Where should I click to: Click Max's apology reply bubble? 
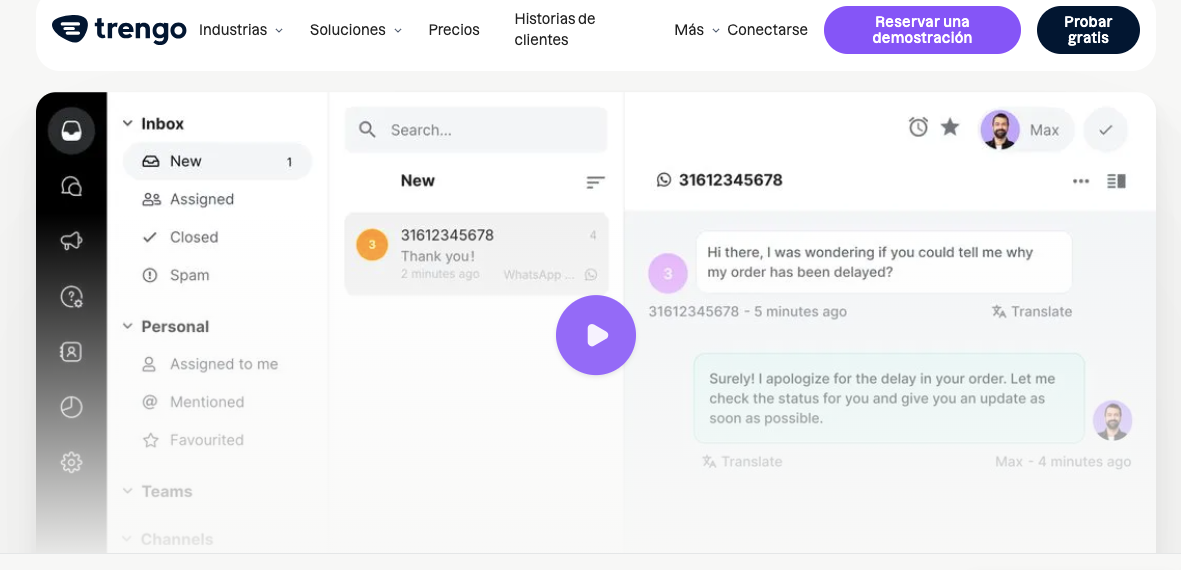tap(889, 398)
